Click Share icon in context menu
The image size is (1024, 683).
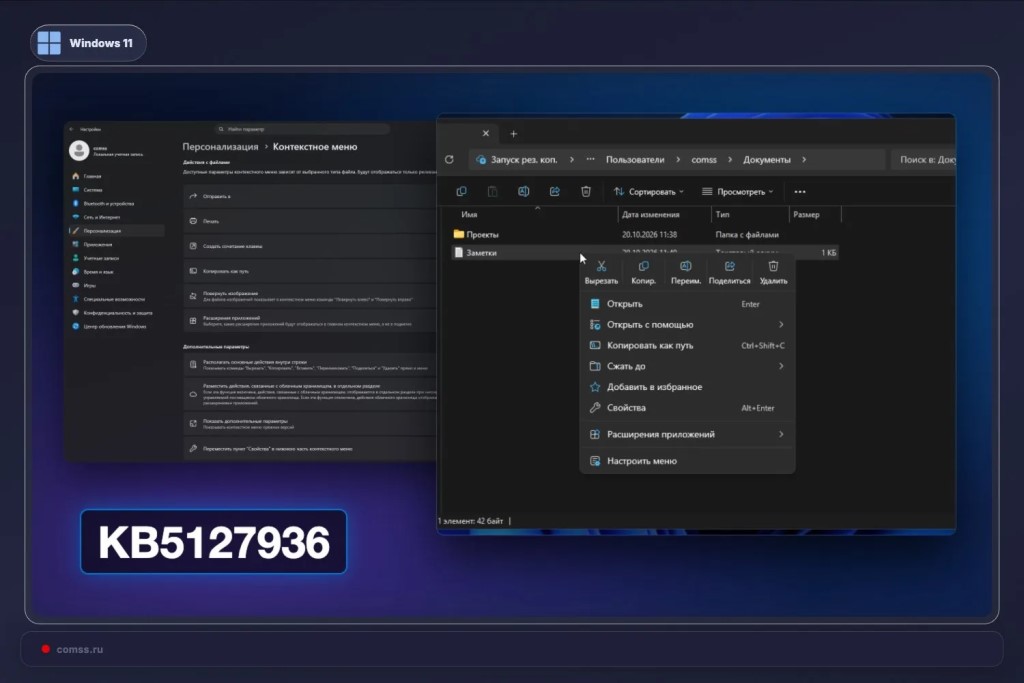[x=729, y=266]
